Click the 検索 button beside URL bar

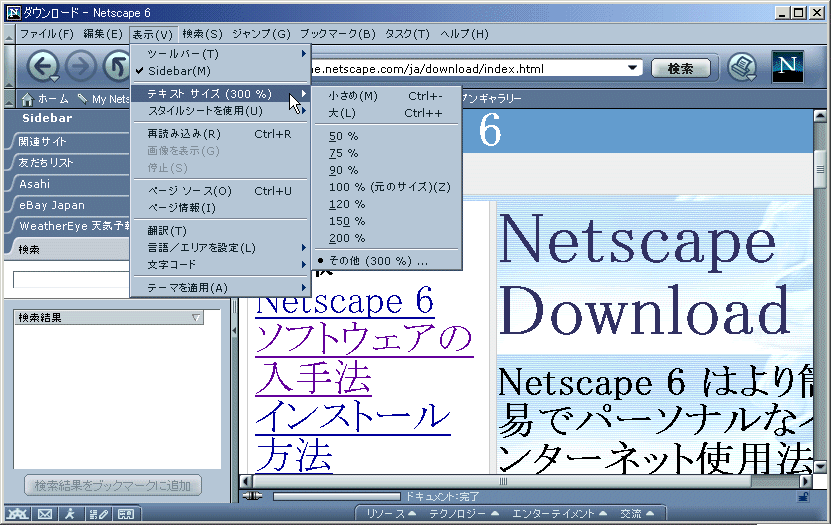[x=680, y=68]
